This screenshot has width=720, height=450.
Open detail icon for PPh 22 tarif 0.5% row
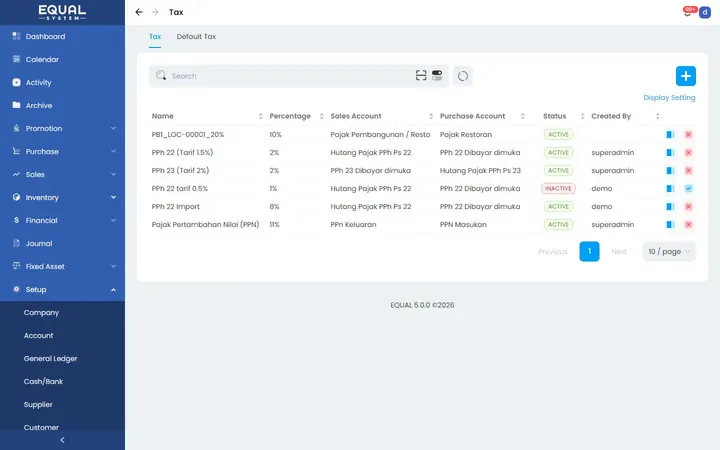(x=670, y=188)
